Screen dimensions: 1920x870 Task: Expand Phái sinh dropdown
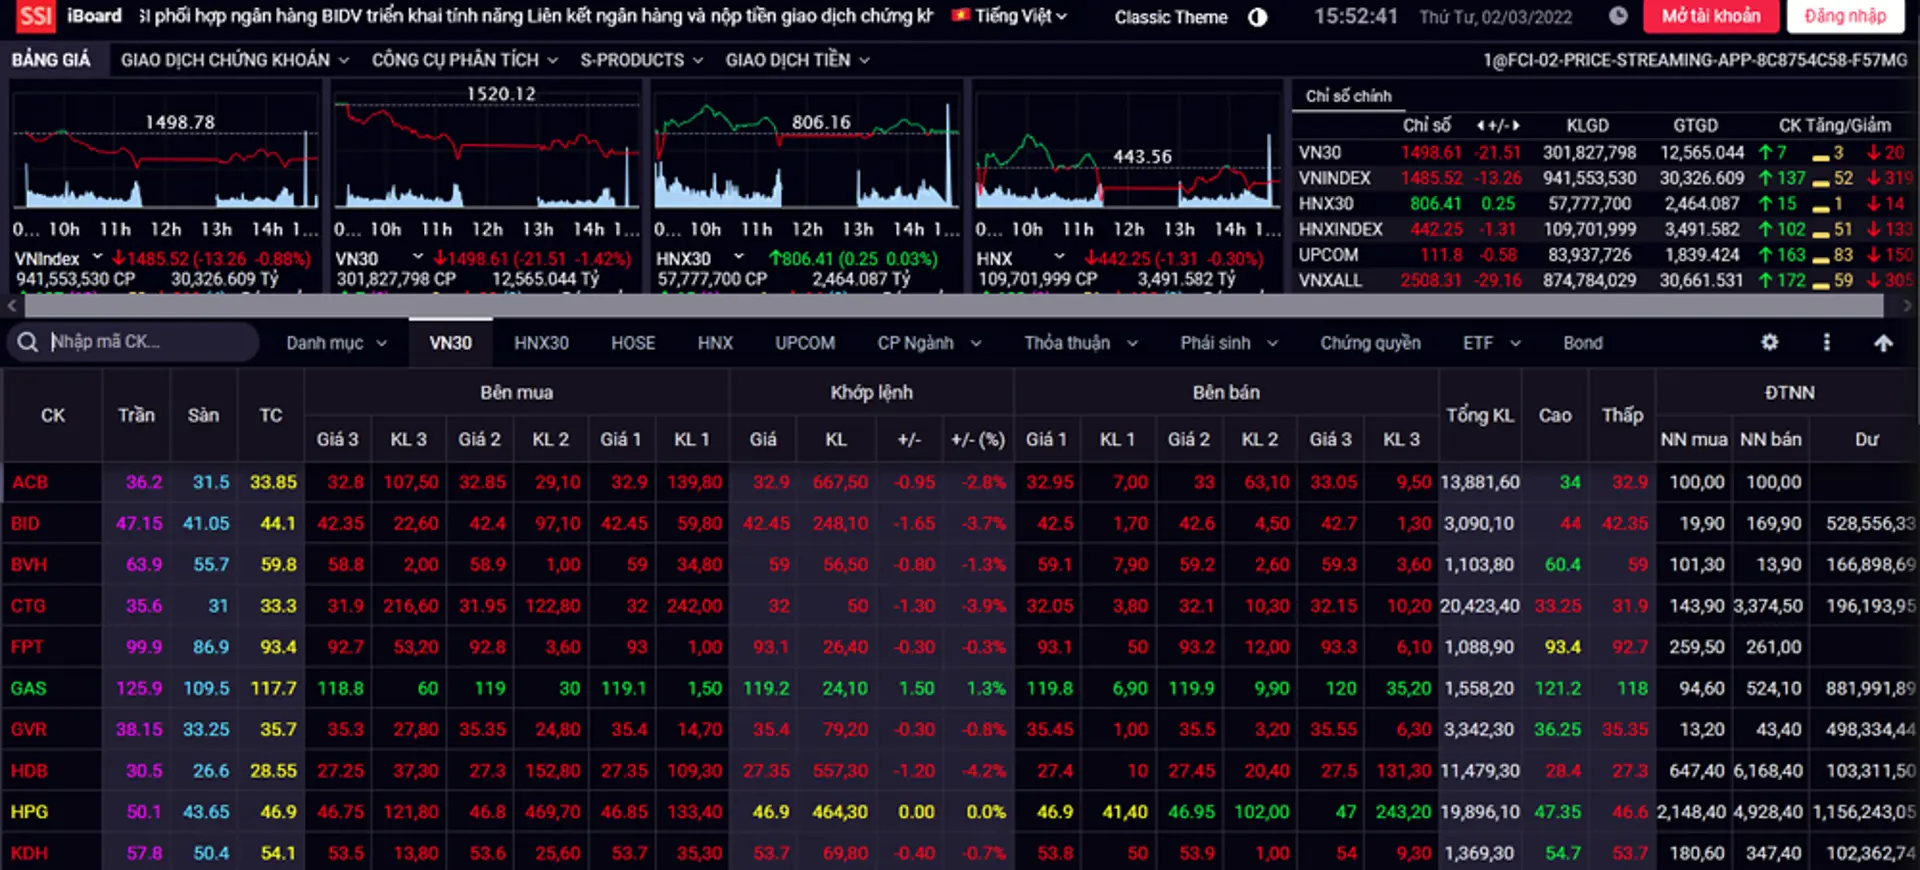(x=1229, y=343)
